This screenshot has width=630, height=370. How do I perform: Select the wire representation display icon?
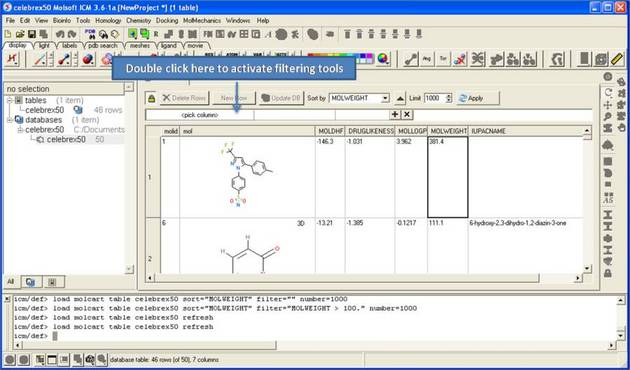(40, 59)
